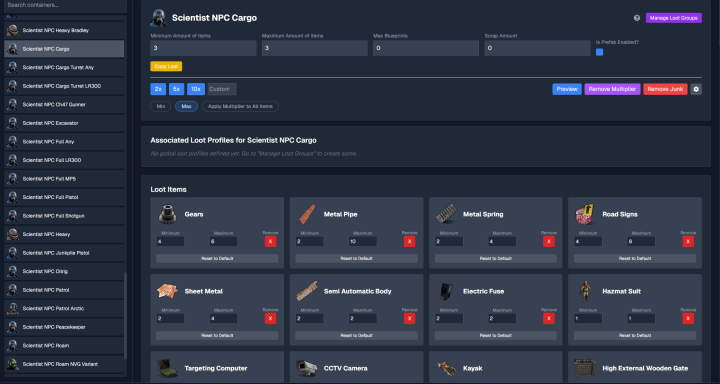720x384 pixels.
Task: Reset Hazmat Suit to default
Action: [x=635, y=336]
